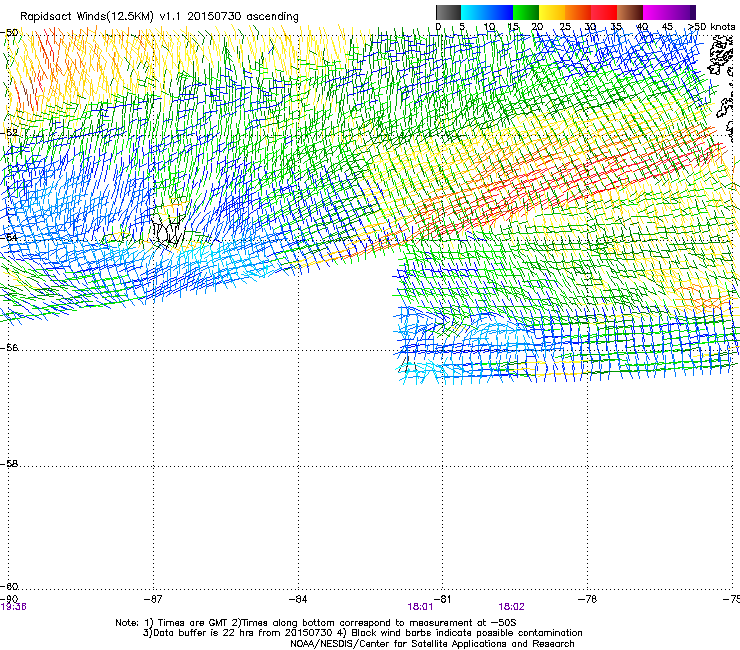The image size is (740, 650).
Task: Click the longitude label "-87"
Action: 153,599
